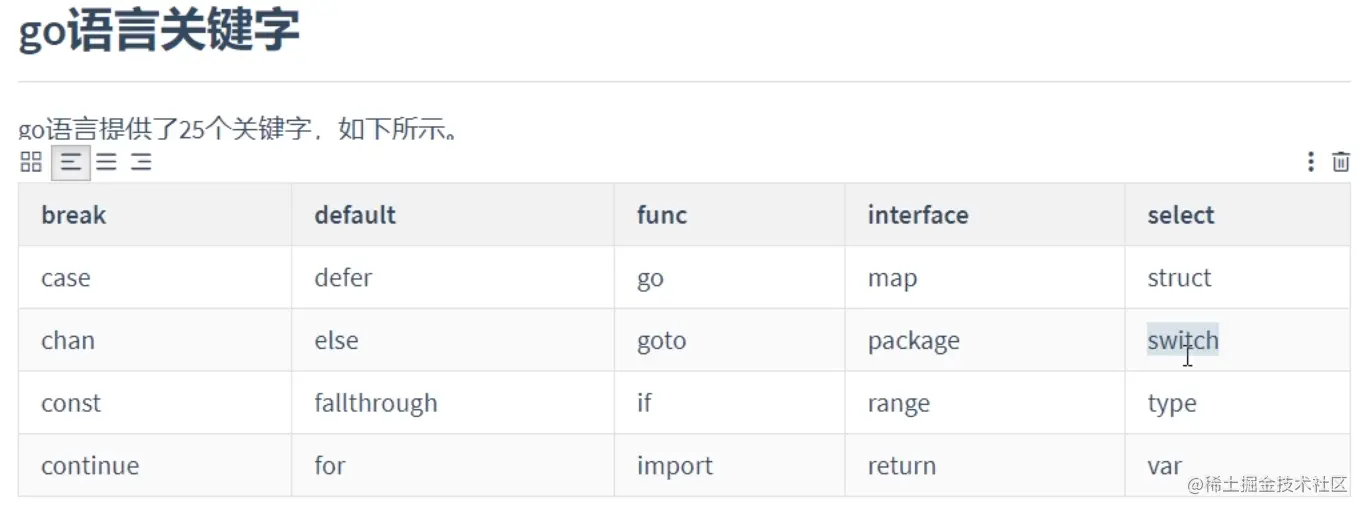Click the 'struct' table cell
1364x511 pixels.
pos(1179,278)
